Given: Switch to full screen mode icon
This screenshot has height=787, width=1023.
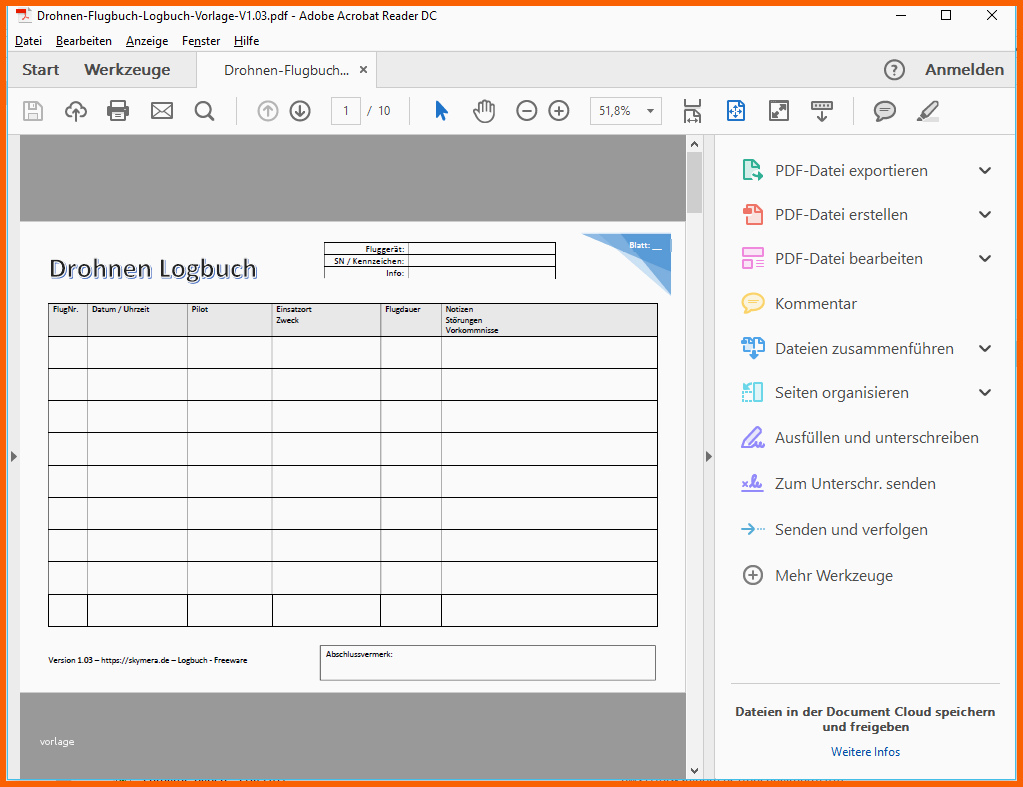Looking at the screenshot, I should pyautogui.click(x=779, y=111).
